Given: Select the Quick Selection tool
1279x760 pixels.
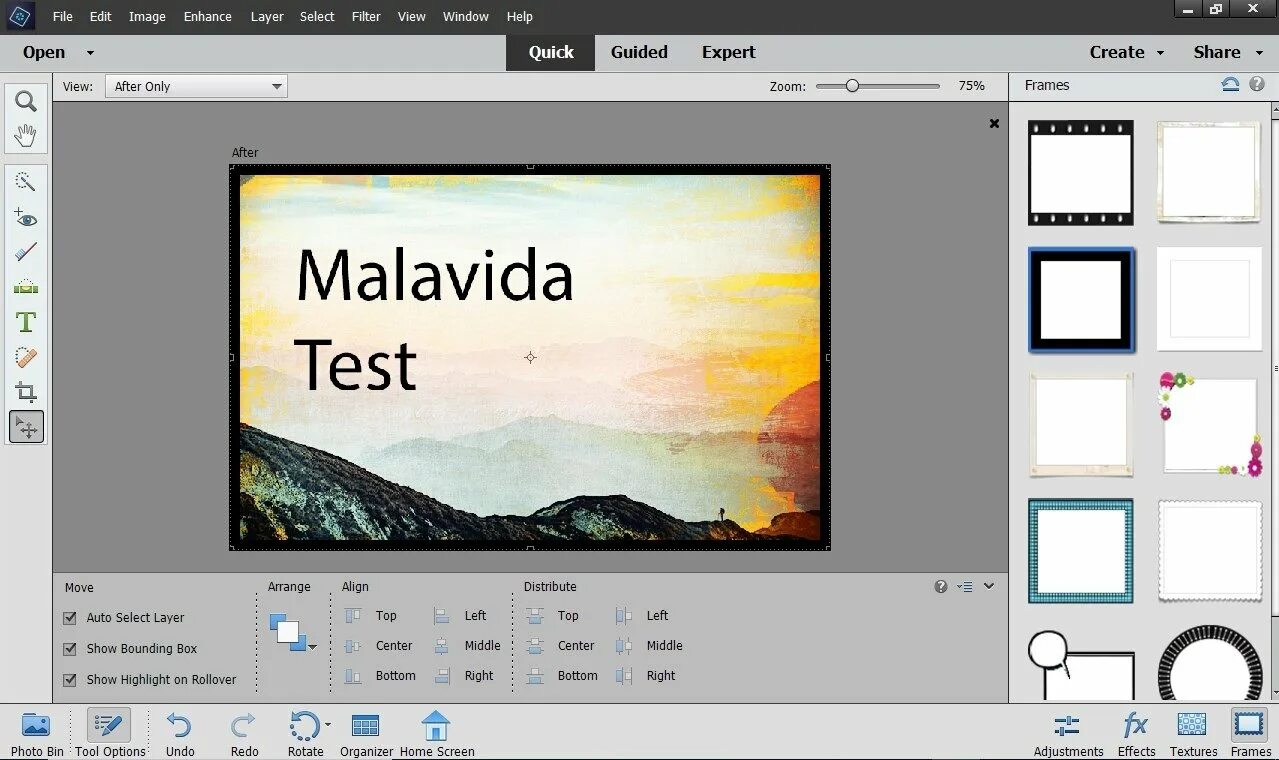Looking at the screenshot, I should click(26, 182).
